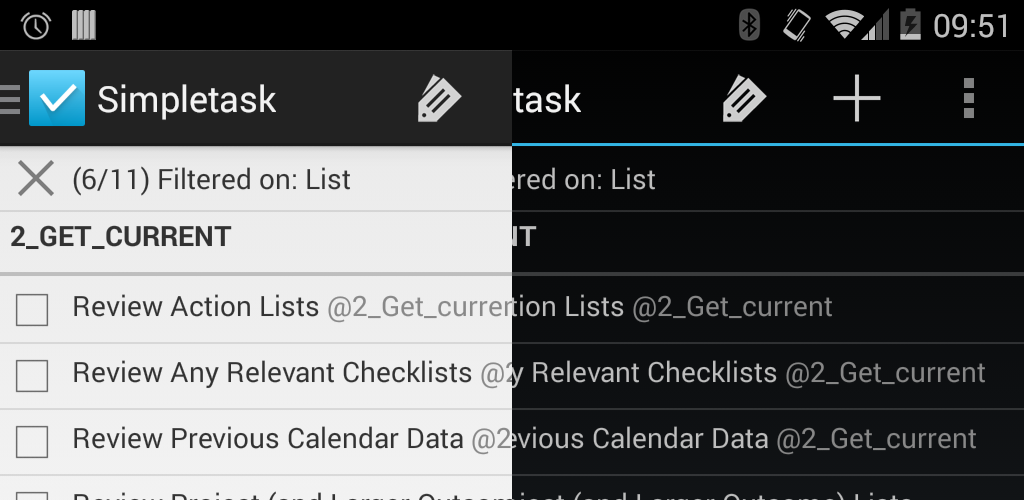This screenshot has width=1024, height=500.
Task: Tap the alarm clock status bar icon
Action: [35, 25]
